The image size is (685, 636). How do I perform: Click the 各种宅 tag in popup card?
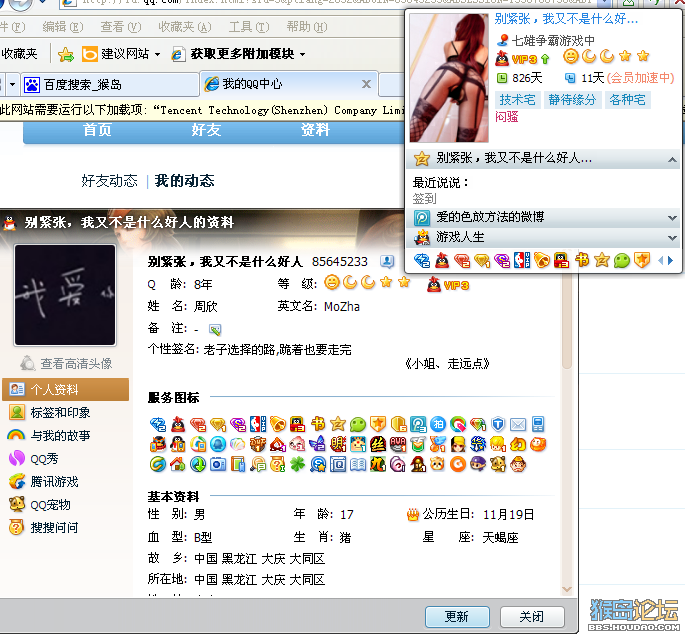[x=627, y=100]
